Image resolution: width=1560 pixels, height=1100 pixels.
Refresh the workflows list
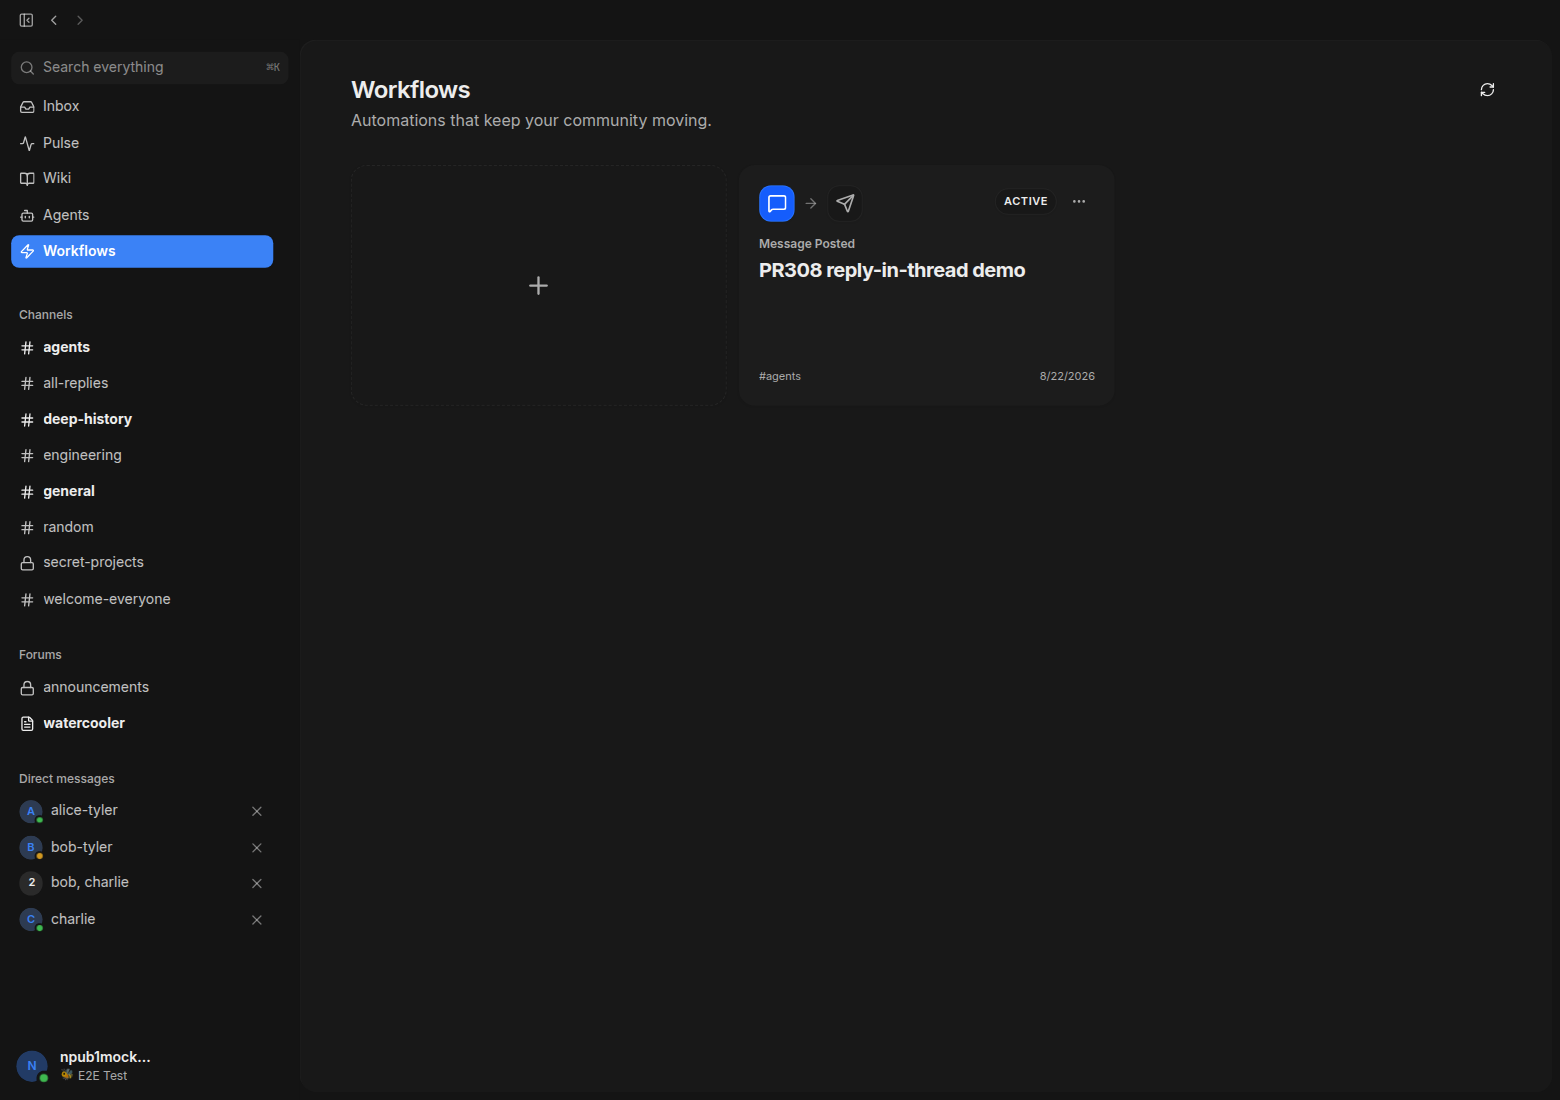coord(1487,90)
